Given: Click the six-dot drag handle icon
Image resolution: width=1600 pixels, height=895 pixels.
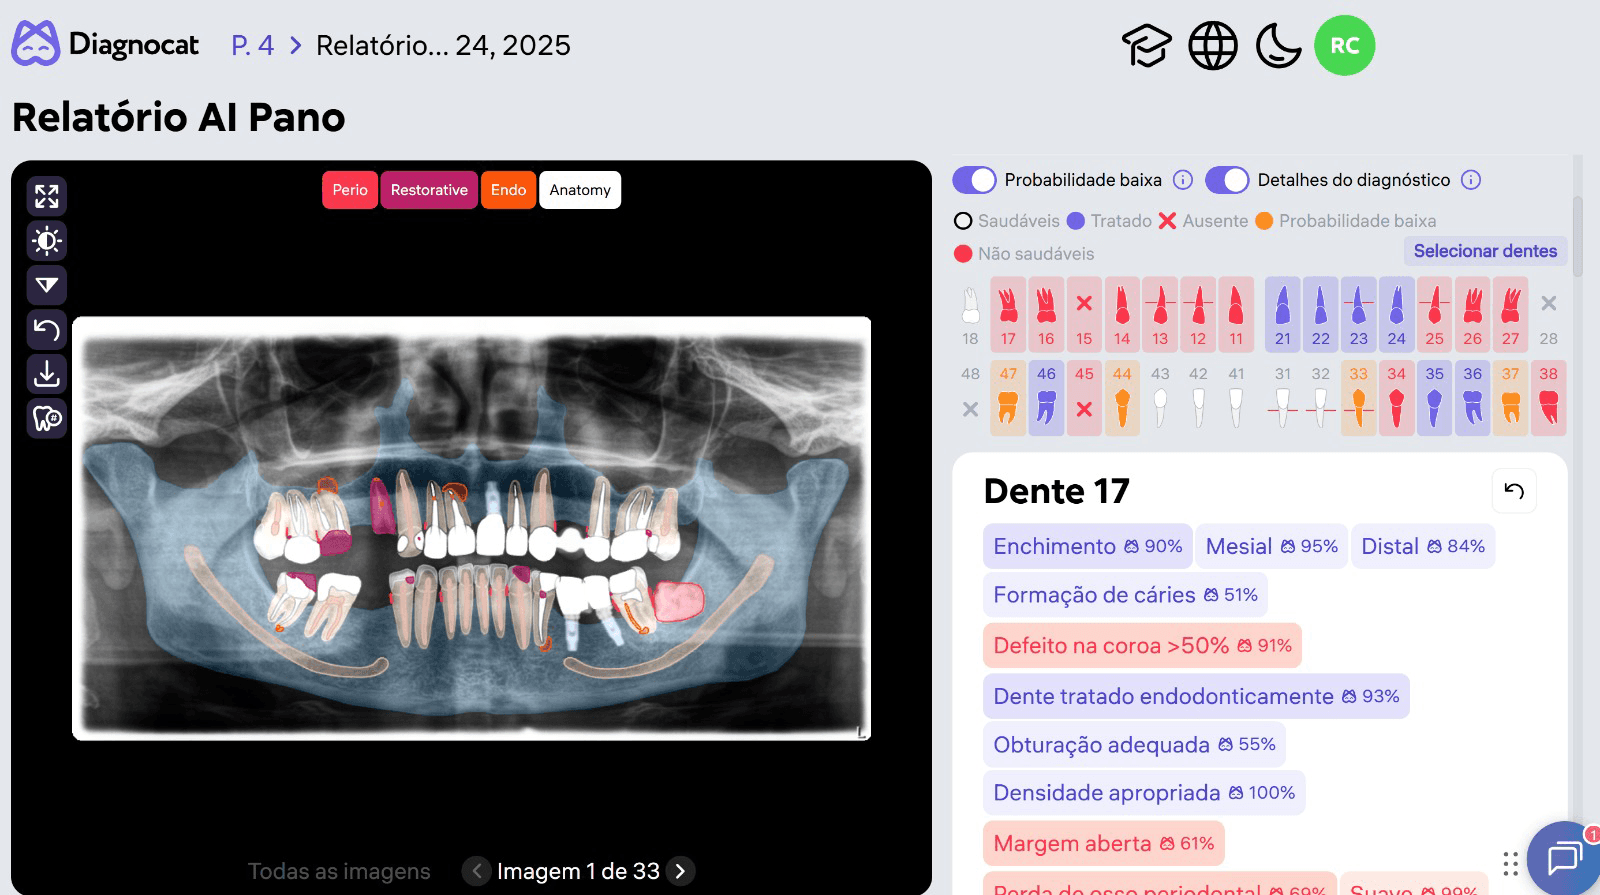Looking at the screenshot, I should tap(1510, 863).
